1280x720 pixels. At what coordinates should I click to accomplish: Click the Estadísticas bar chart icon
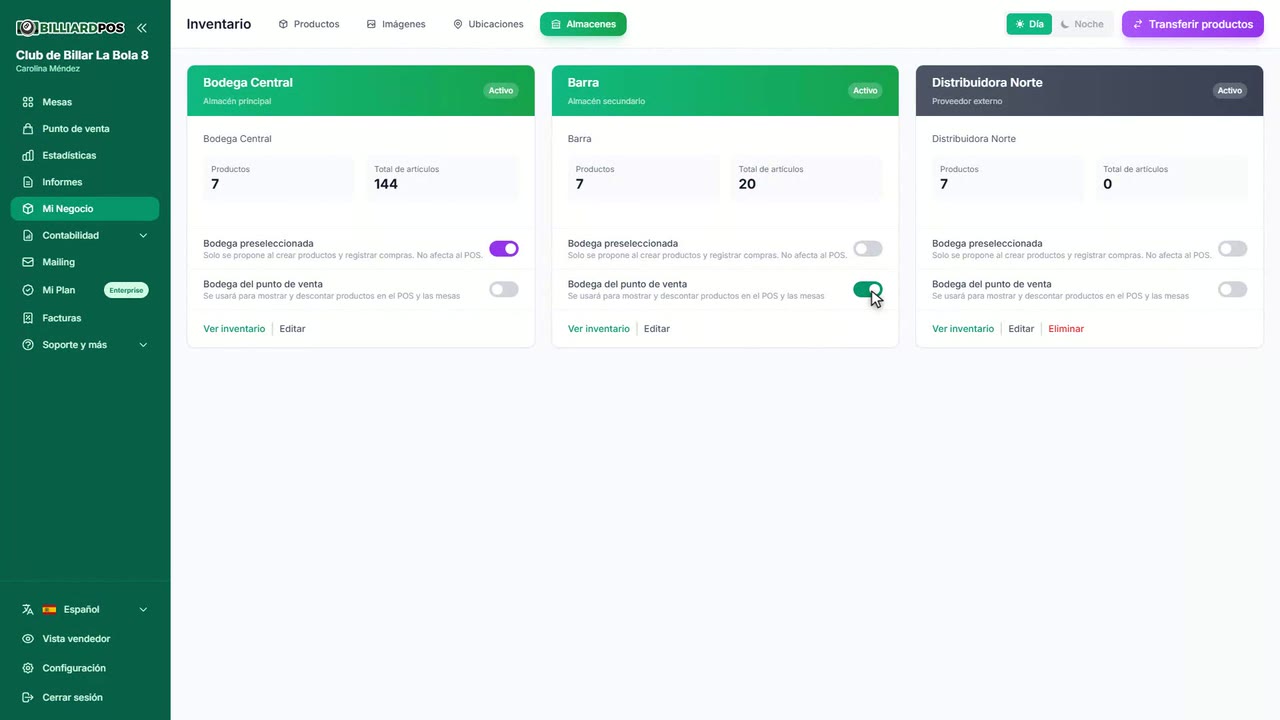(x=28, y=155)
